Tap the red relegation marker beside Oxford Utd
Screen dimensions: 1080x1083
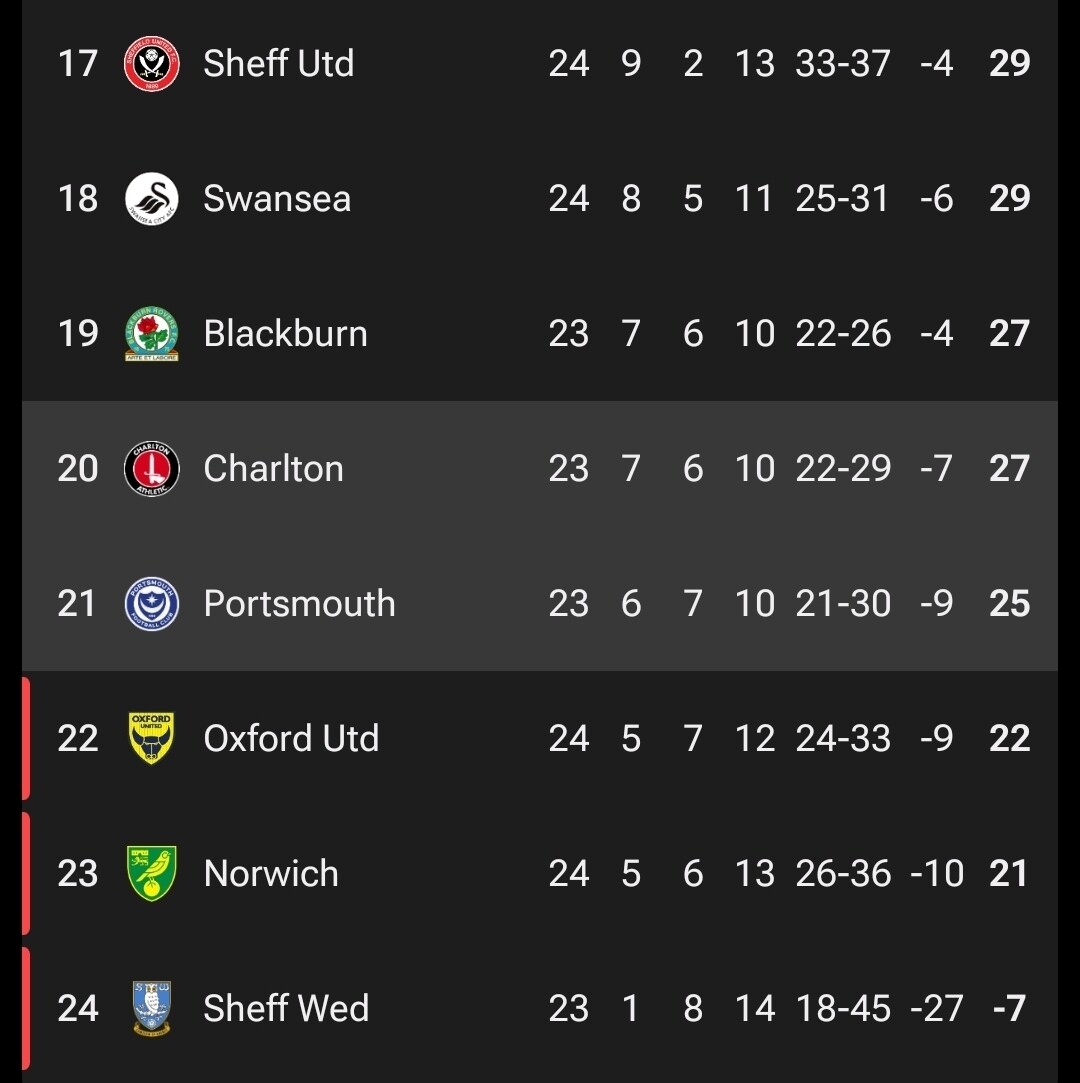pos(26,738)
